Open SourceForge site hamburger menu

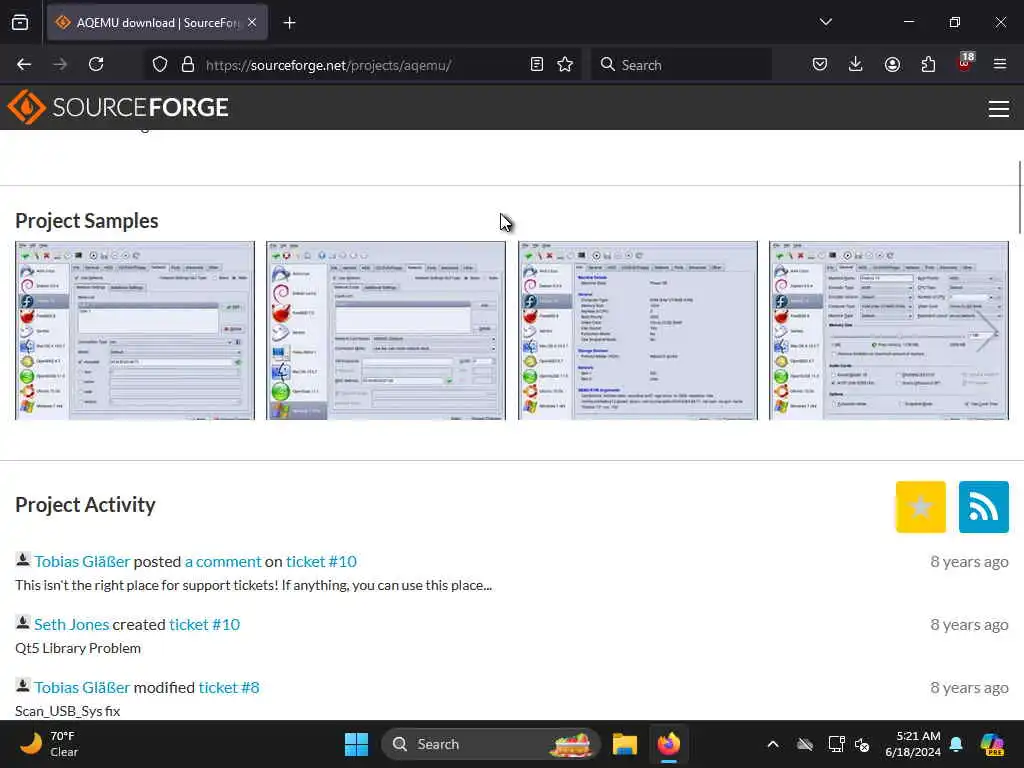coord(999,108)
